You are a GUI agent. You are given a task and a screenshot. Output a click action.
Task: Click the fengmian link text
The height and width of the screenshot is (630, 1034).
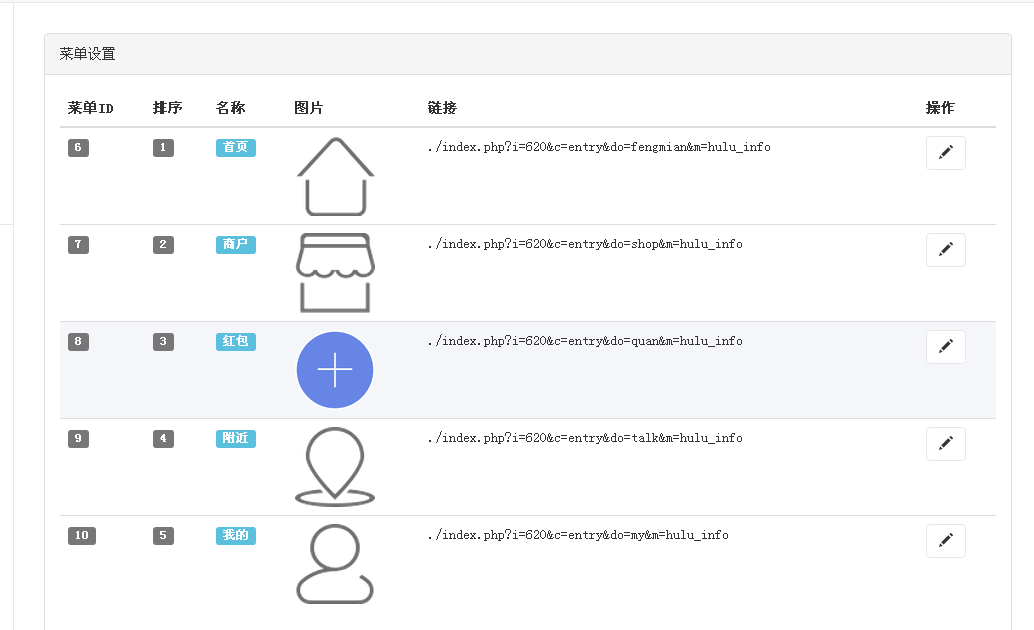click(x=599, y=147)
